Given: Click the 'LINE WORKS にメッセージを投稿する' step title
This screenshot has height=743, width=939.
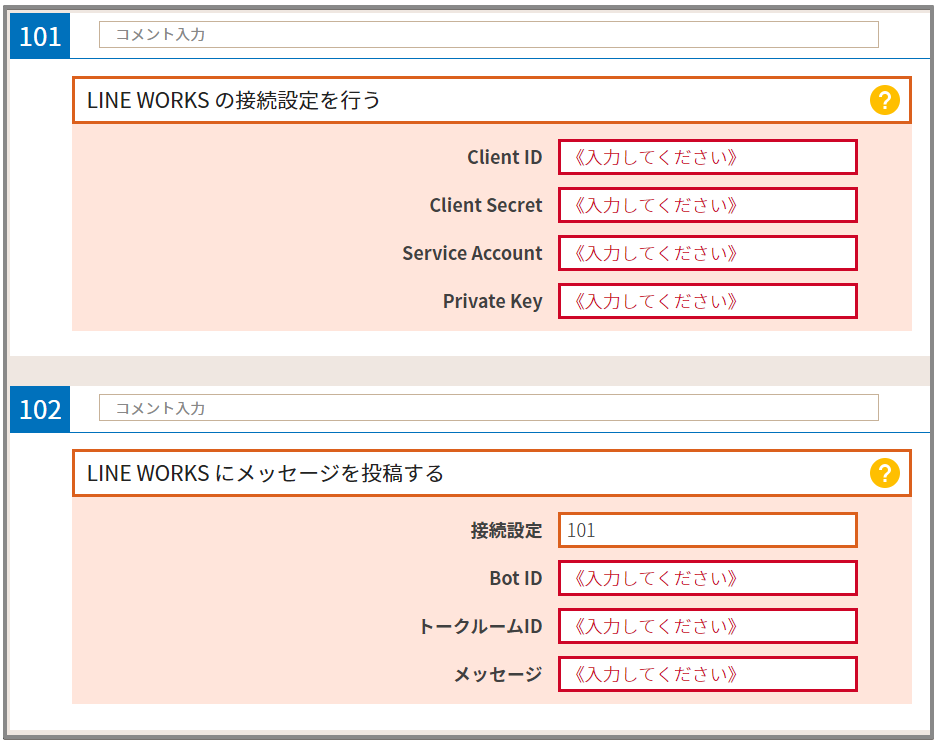Looking at the screenshot, I should tap(265, 473).
